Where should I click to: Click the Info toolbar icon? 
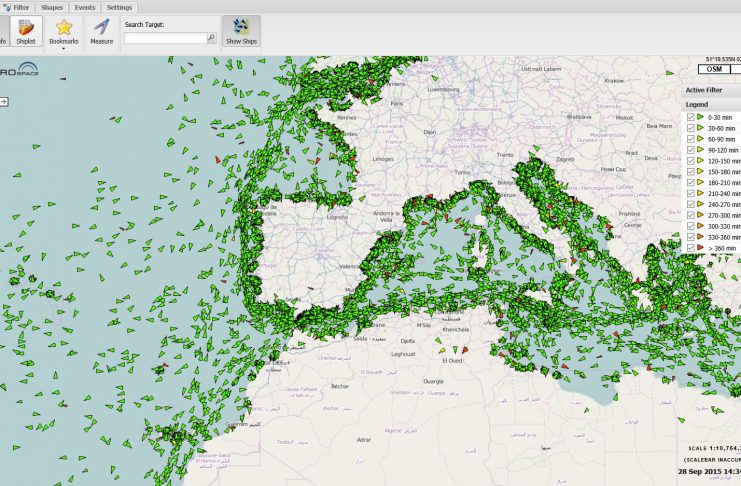tap(3, 30)
